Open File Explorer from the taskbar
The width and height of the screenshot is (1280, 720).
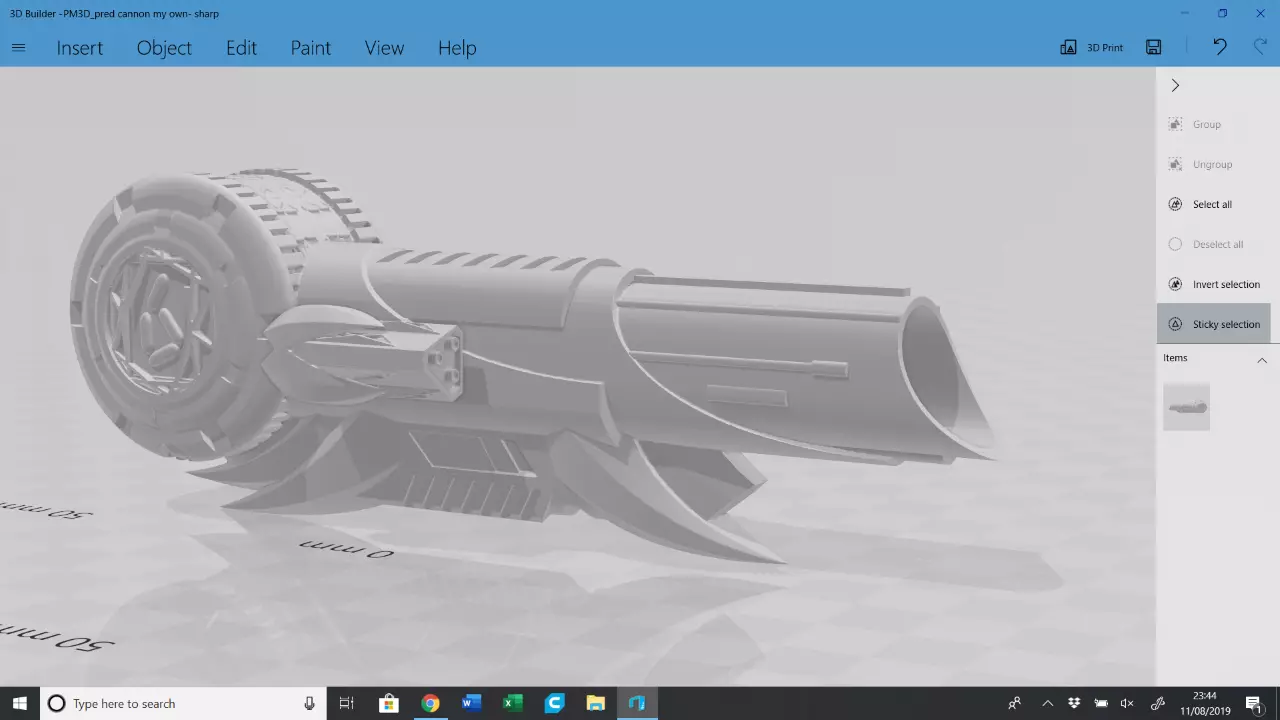pos(595,703)
